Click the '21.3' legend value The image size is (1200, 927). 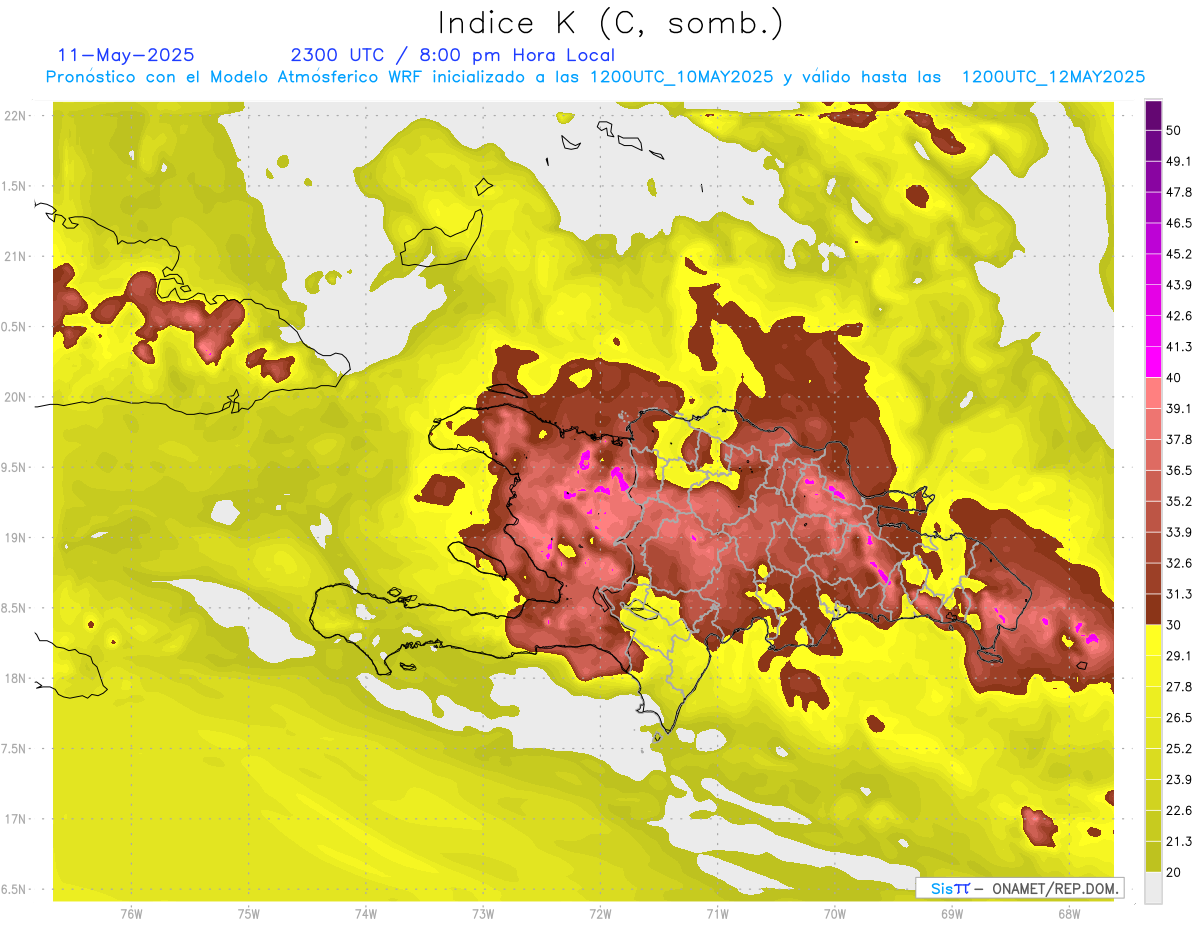(x=1178, y=841)
